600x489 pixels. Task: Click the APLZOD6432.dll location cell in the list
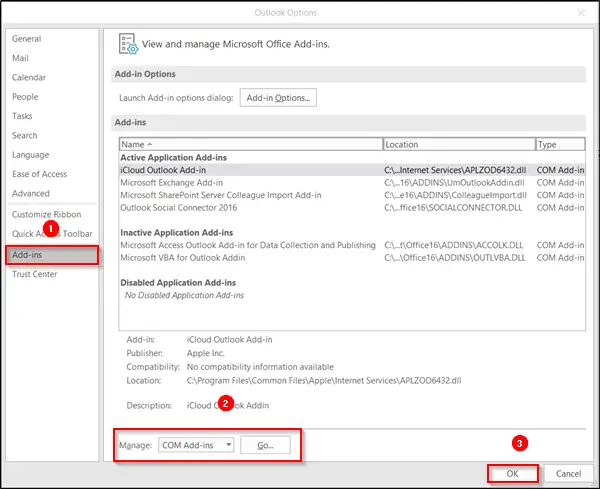(455, 170)
